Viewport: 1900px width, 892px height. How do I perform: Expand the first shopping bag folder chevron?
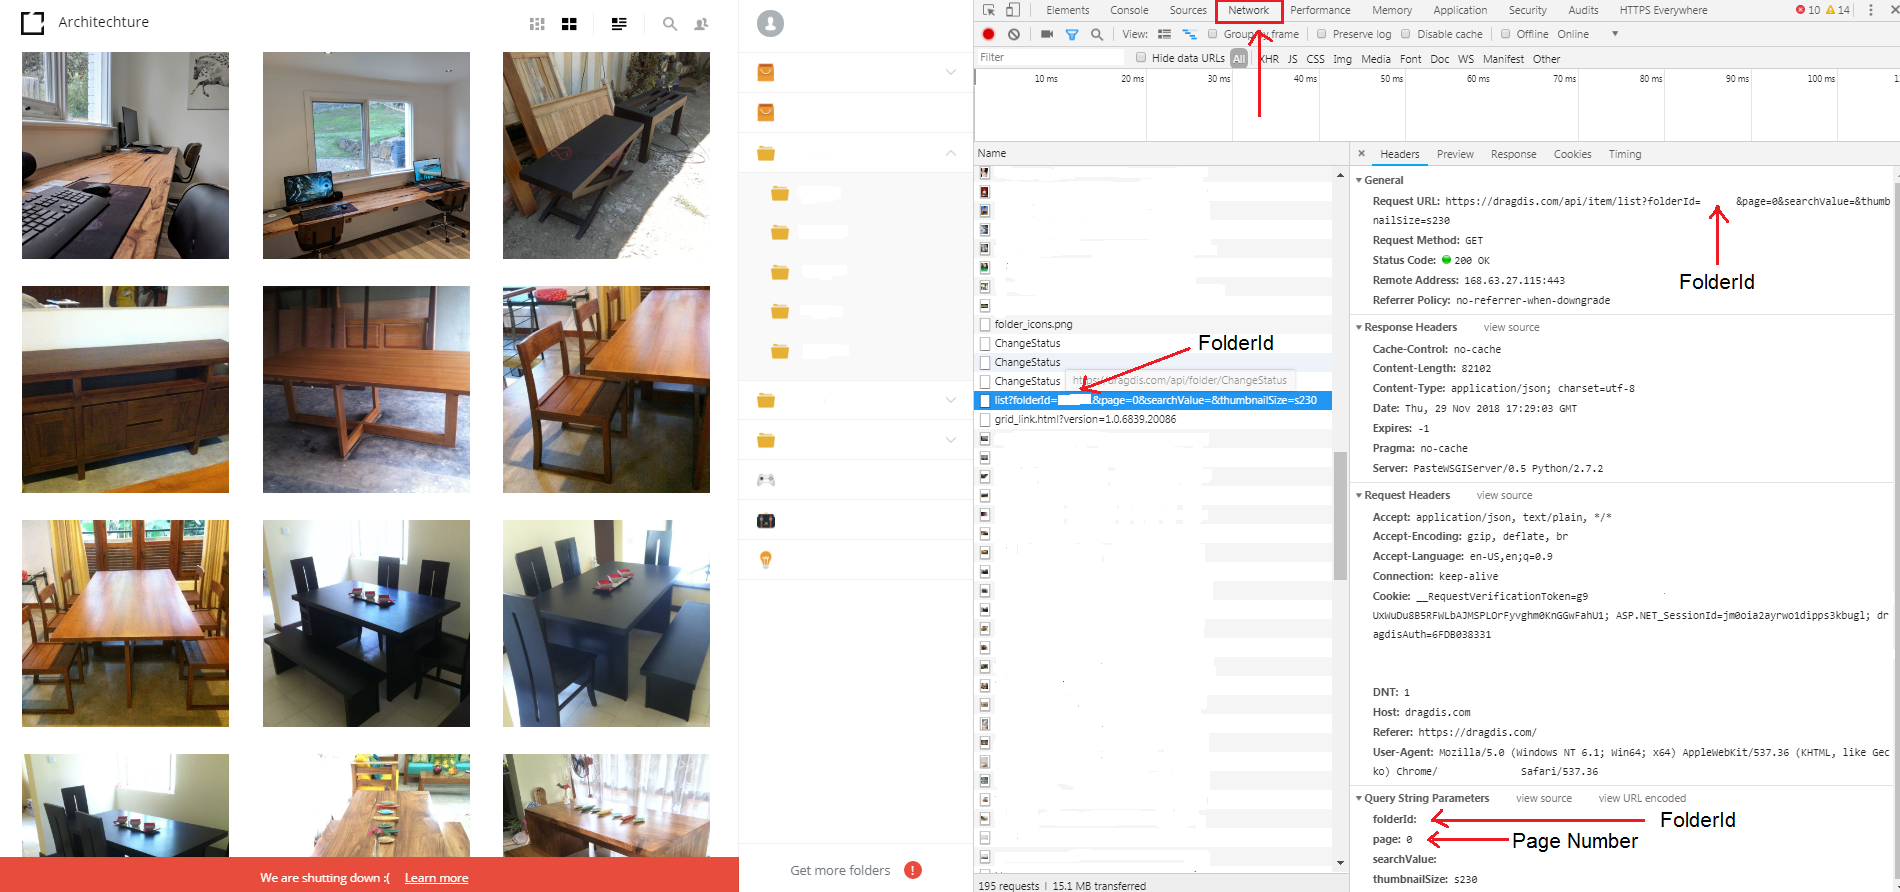[x=950, y=72]
